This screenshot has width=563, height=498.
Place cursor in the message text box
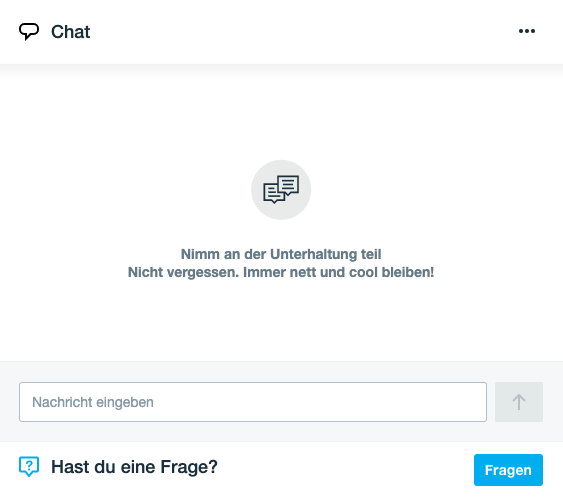pos(253,402)
